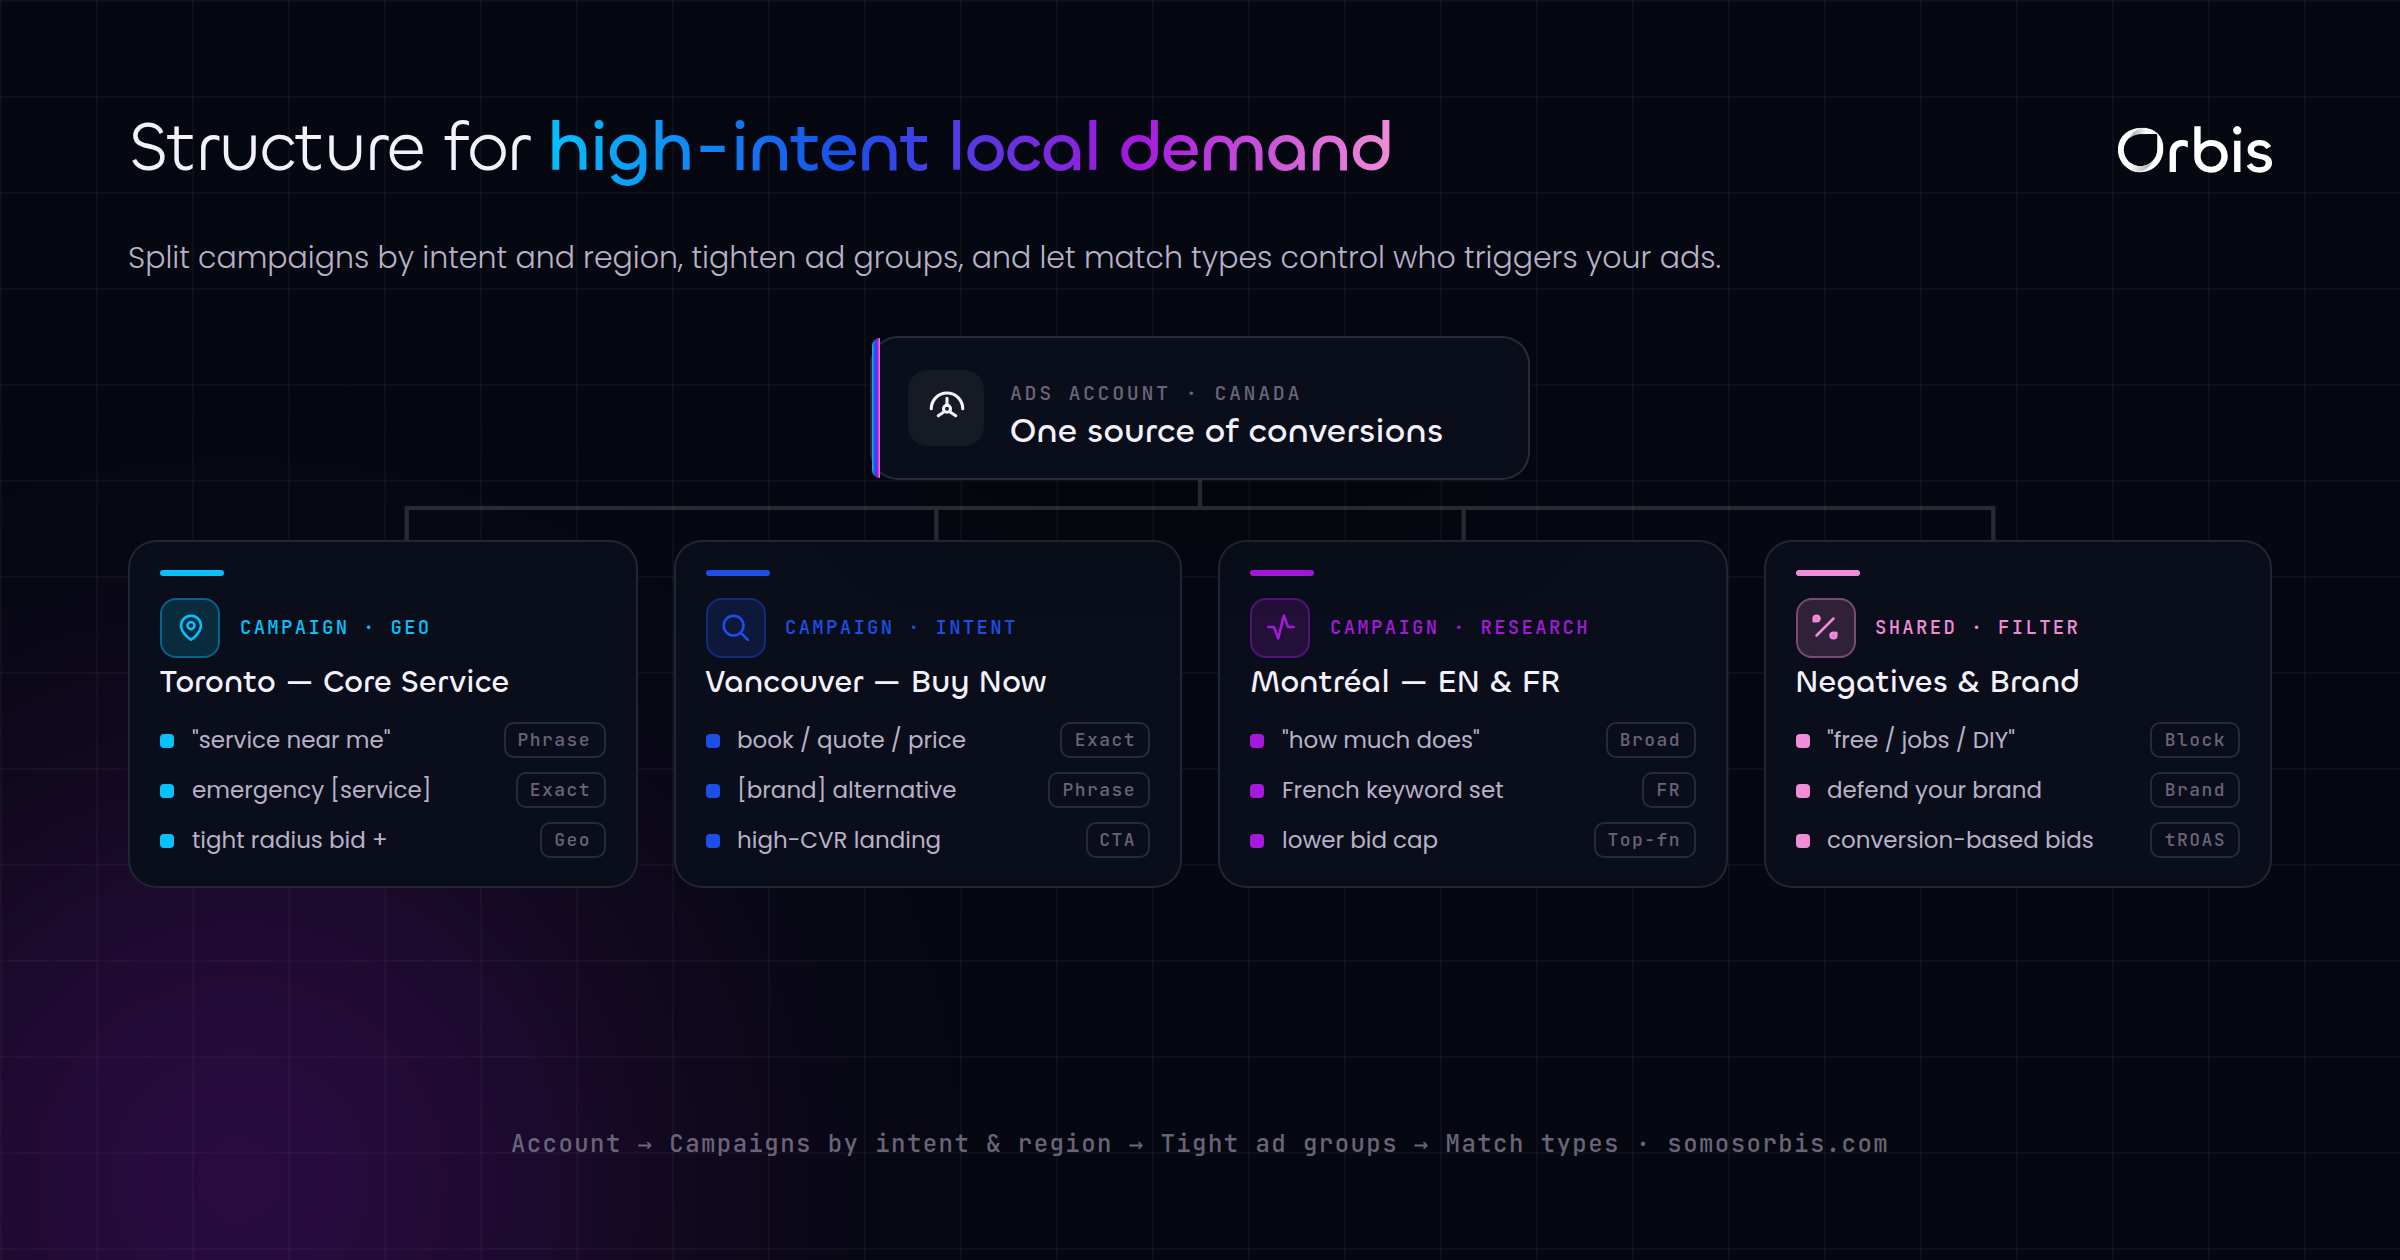The height and width of the screenshot is (1260, 2400).
Task: Click the "how much does" keyword row
Action: tap(1473, 740)
